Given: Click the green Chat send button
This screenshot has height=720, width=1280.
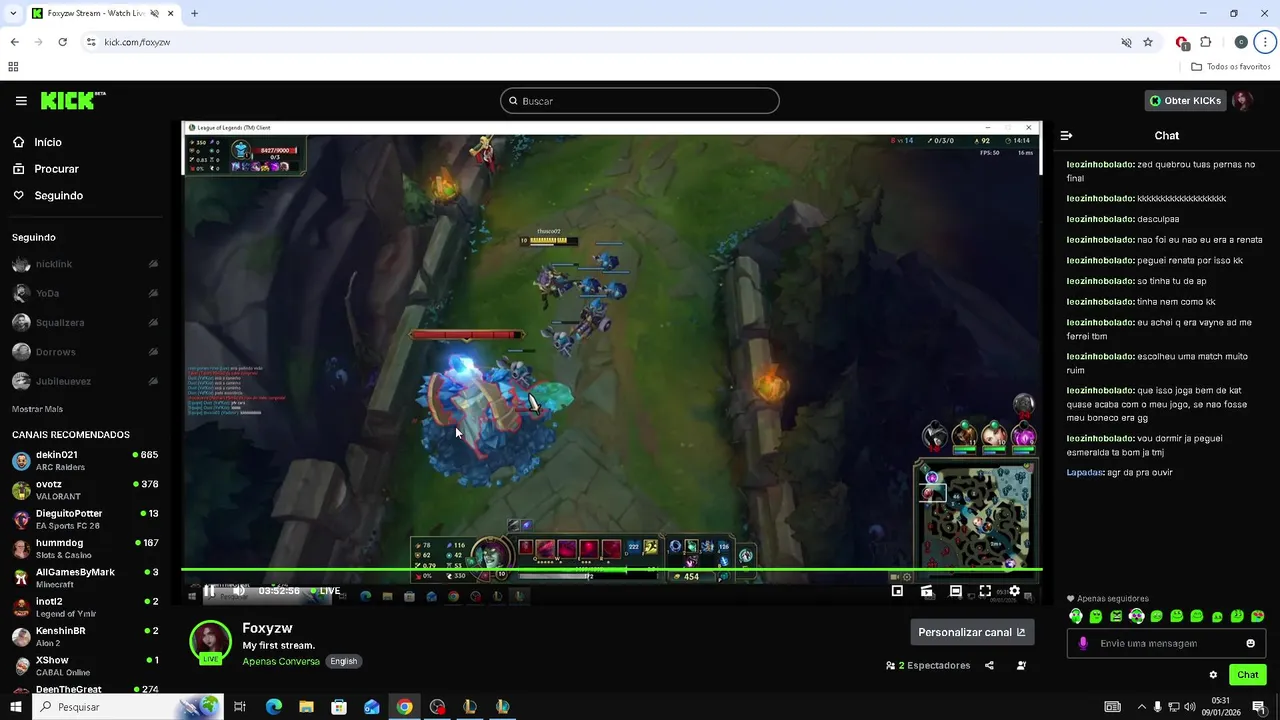Looking at the screenshot, I should [x=1247, y=675].
